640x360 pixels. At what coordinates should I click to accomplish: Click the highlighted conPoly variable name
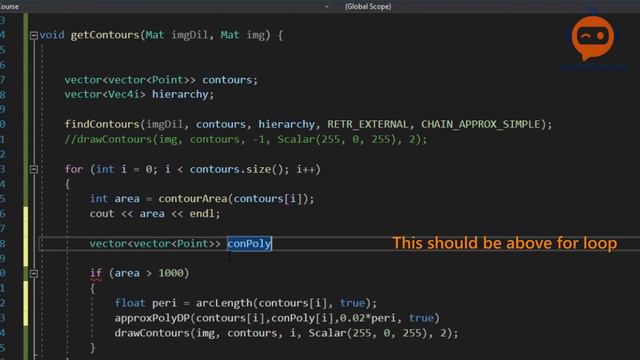pyautogui.click(x=249, y=243)
